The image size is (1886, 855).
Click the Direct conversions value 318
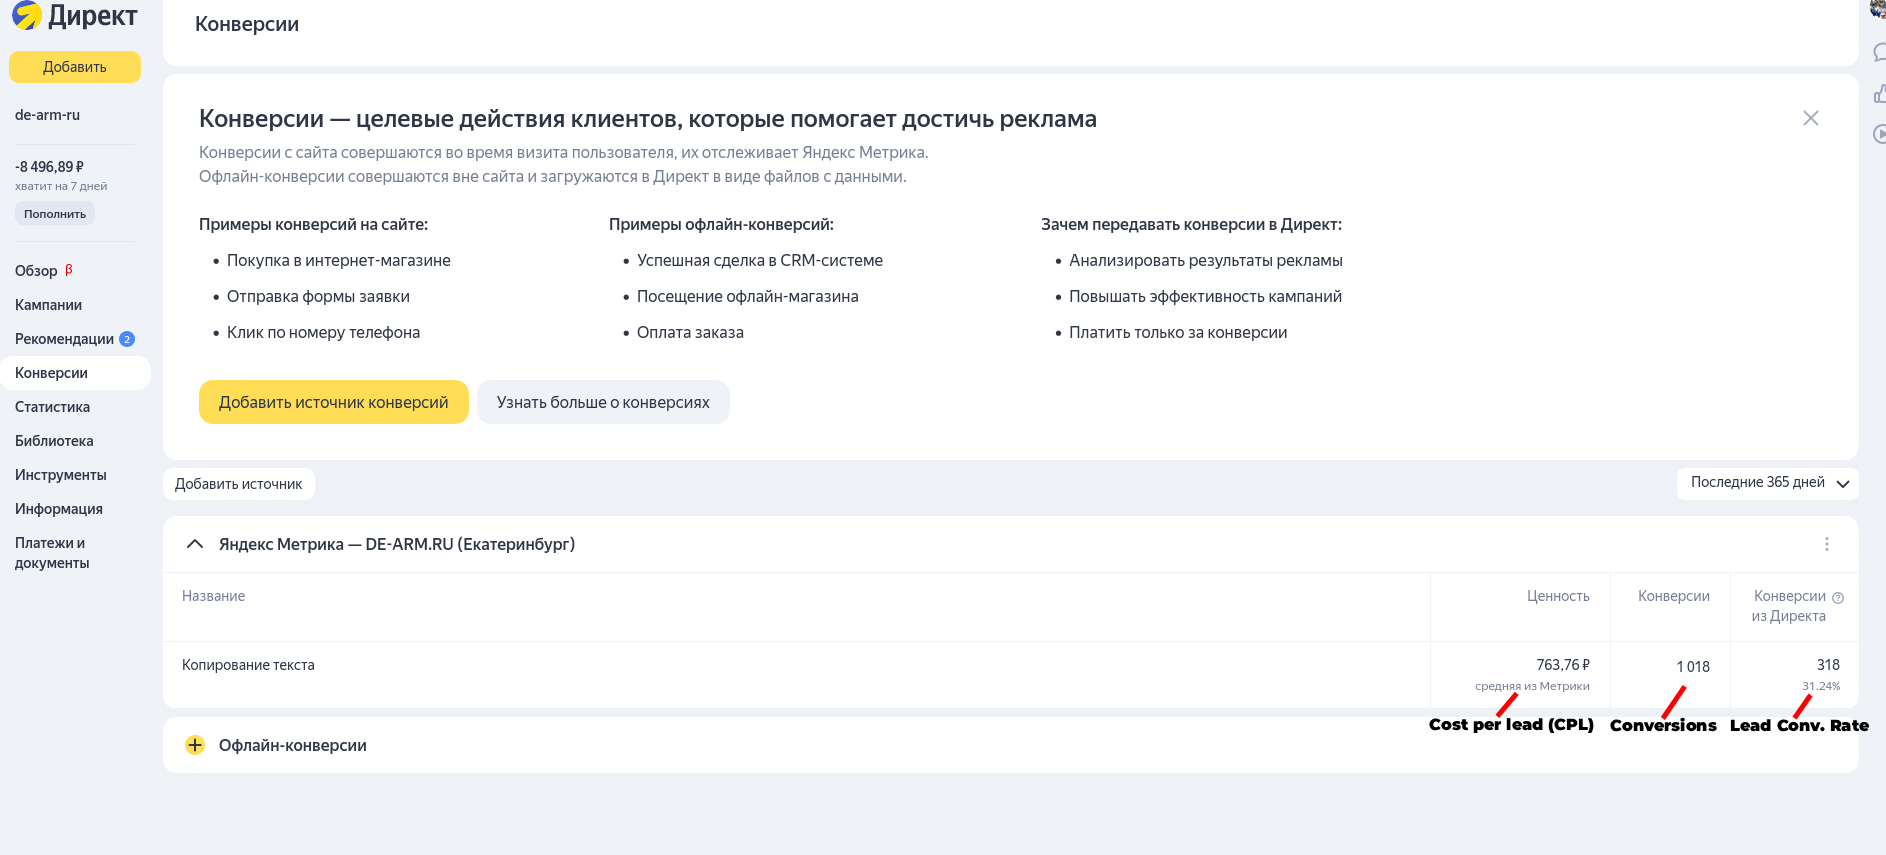1828,665
